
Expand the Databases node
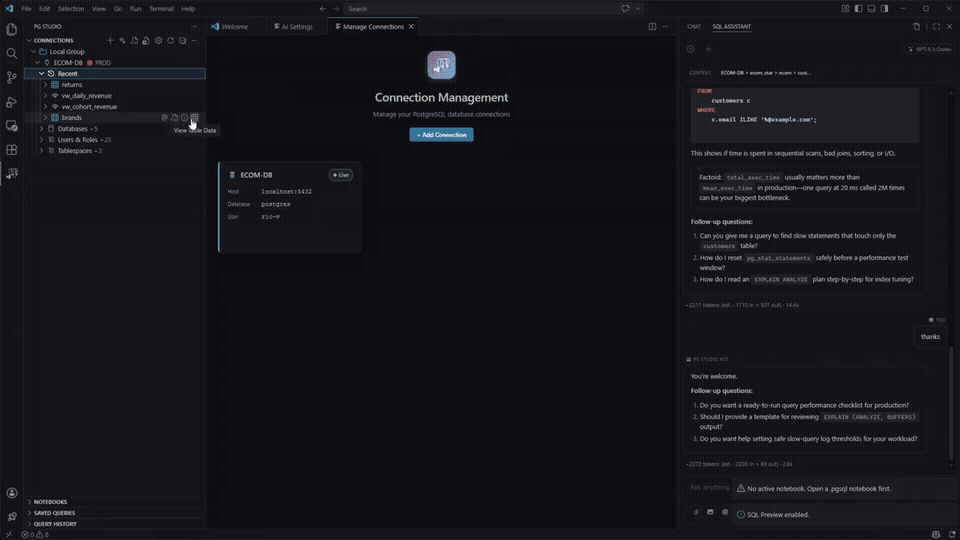41,129
